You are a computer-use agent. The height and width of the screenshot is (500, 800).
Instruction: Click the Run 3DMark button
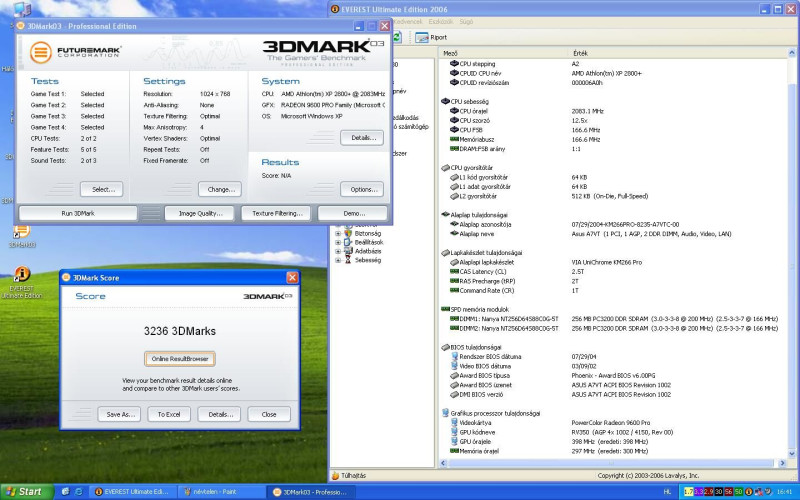[x=78, y=213]
